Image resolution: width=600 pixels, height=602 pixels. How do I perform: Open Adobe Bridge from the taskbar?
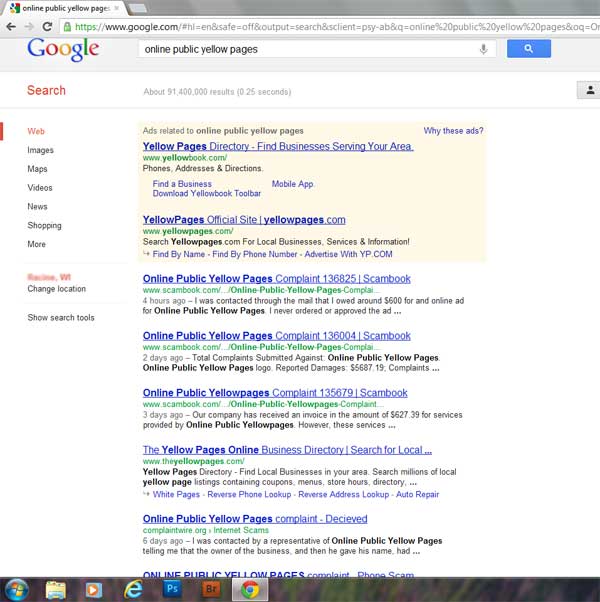point(211,589)
